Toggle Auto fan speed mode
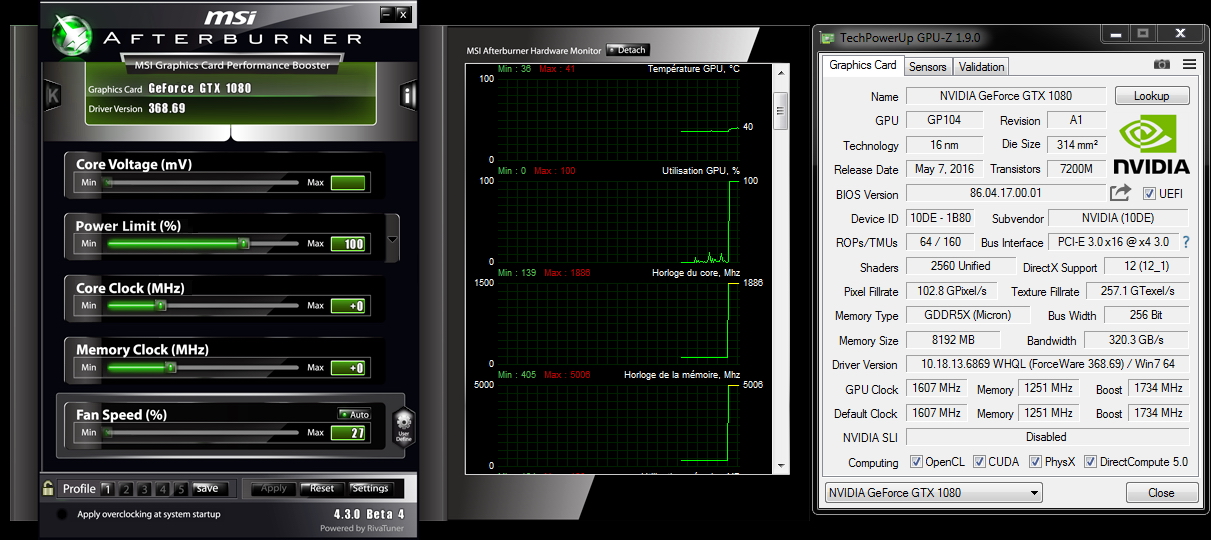The image size is (1211, 540). pyautogui.click(x=354, y=414)
